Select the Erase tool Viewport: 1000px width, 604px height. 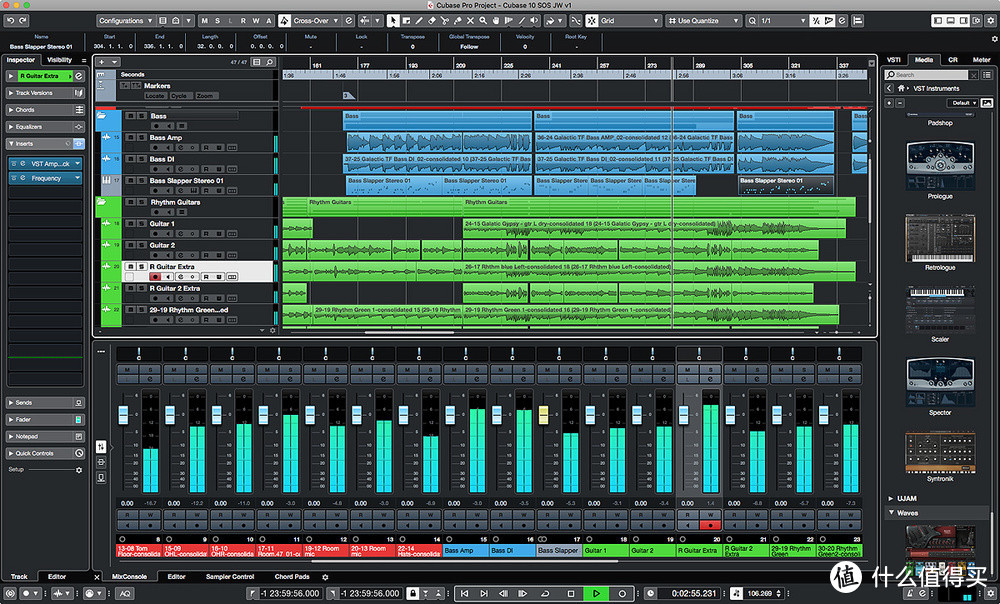pyautogui.click(x=432, y=20)
